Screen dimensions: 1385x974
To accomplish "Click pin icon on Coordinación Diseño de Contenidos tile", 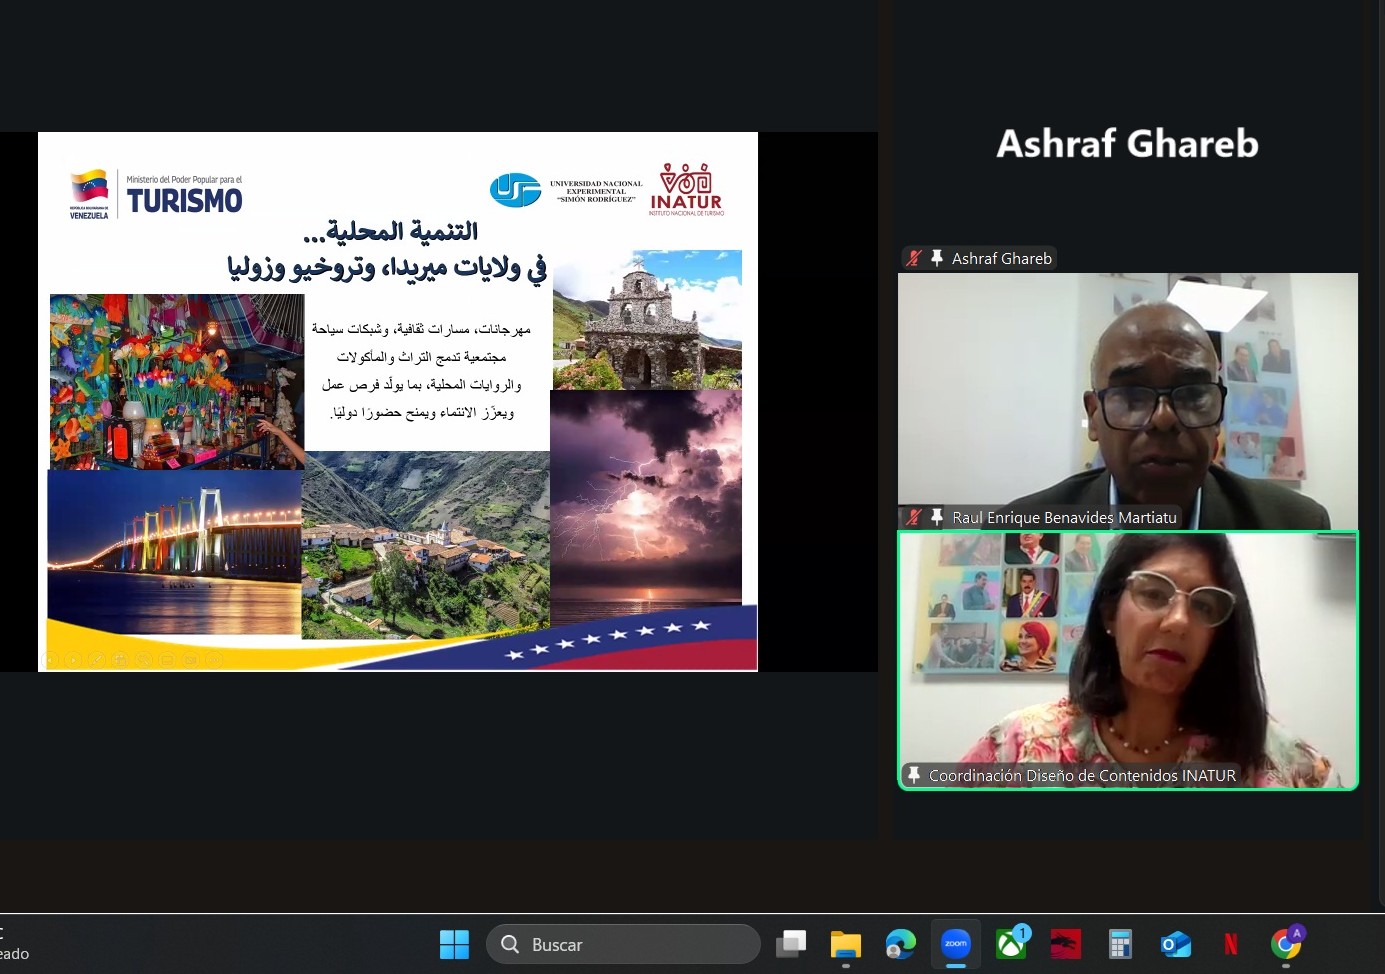I will [914, 775].
